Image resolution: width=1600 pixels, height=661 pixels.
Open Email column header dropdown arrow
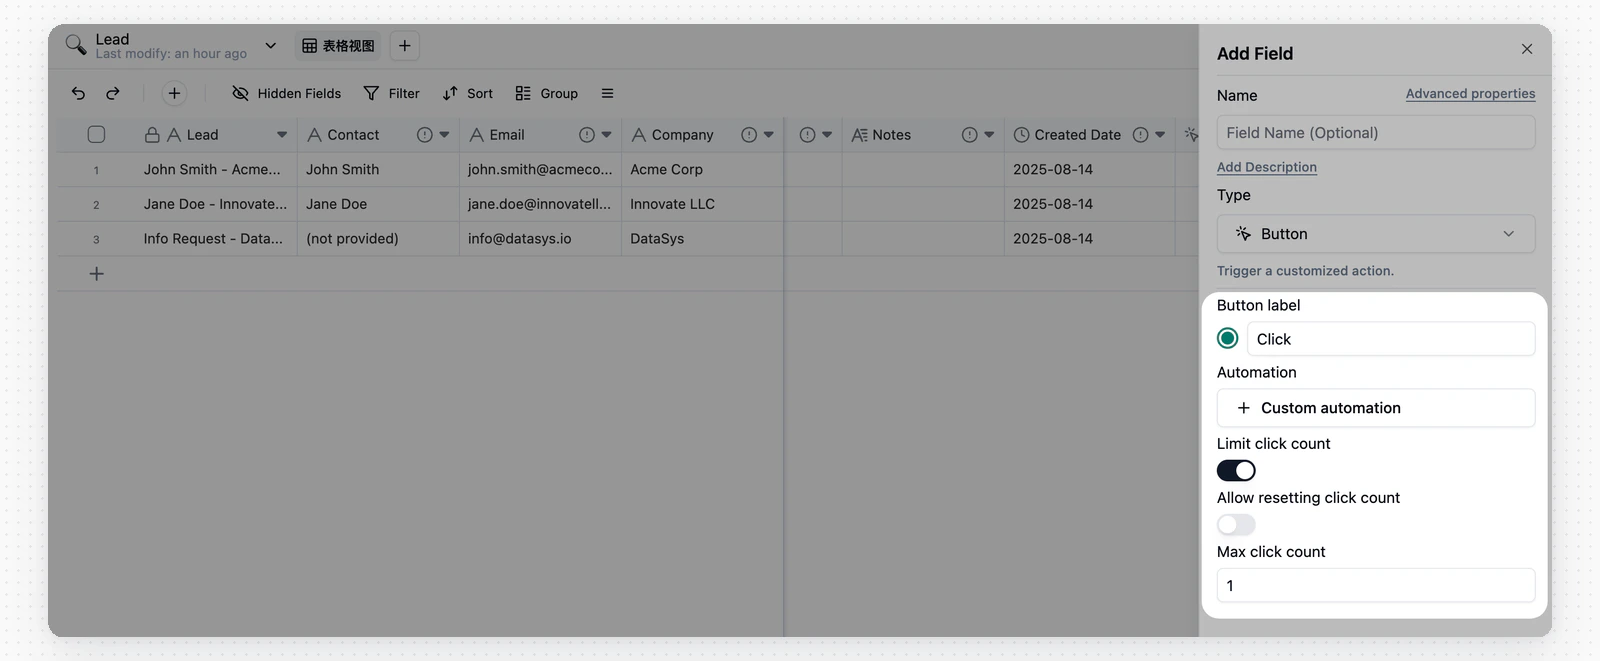(606, 134)
